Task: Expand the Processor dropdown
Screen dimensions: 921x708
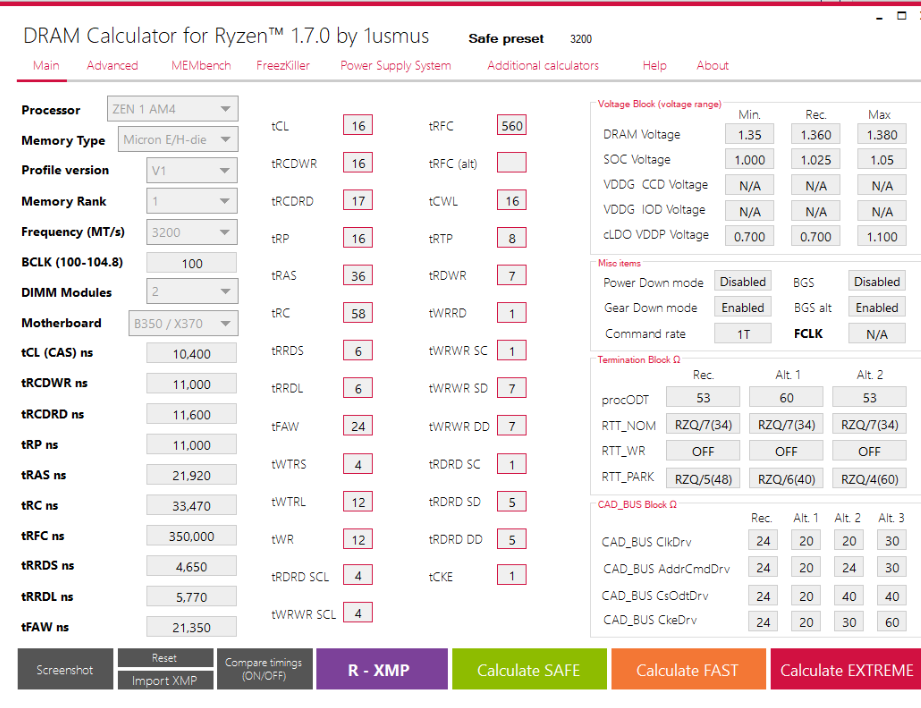Action: pos(173,109)
